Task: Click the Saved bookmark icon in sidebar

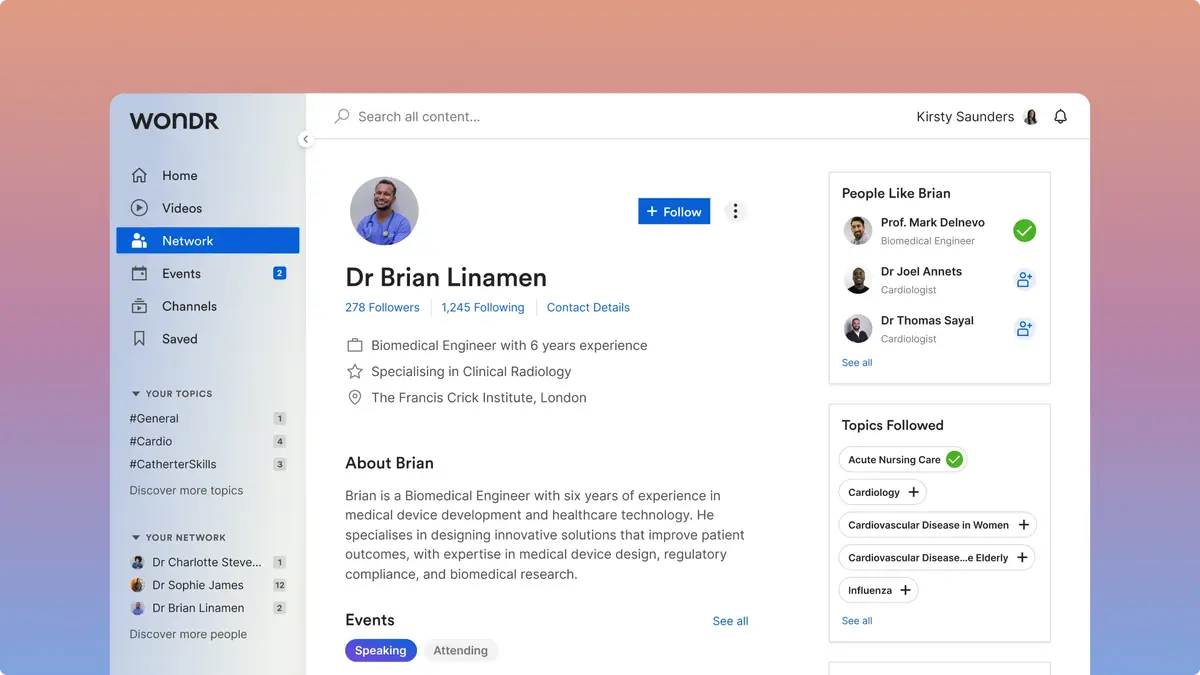Action: click(140, 339)
